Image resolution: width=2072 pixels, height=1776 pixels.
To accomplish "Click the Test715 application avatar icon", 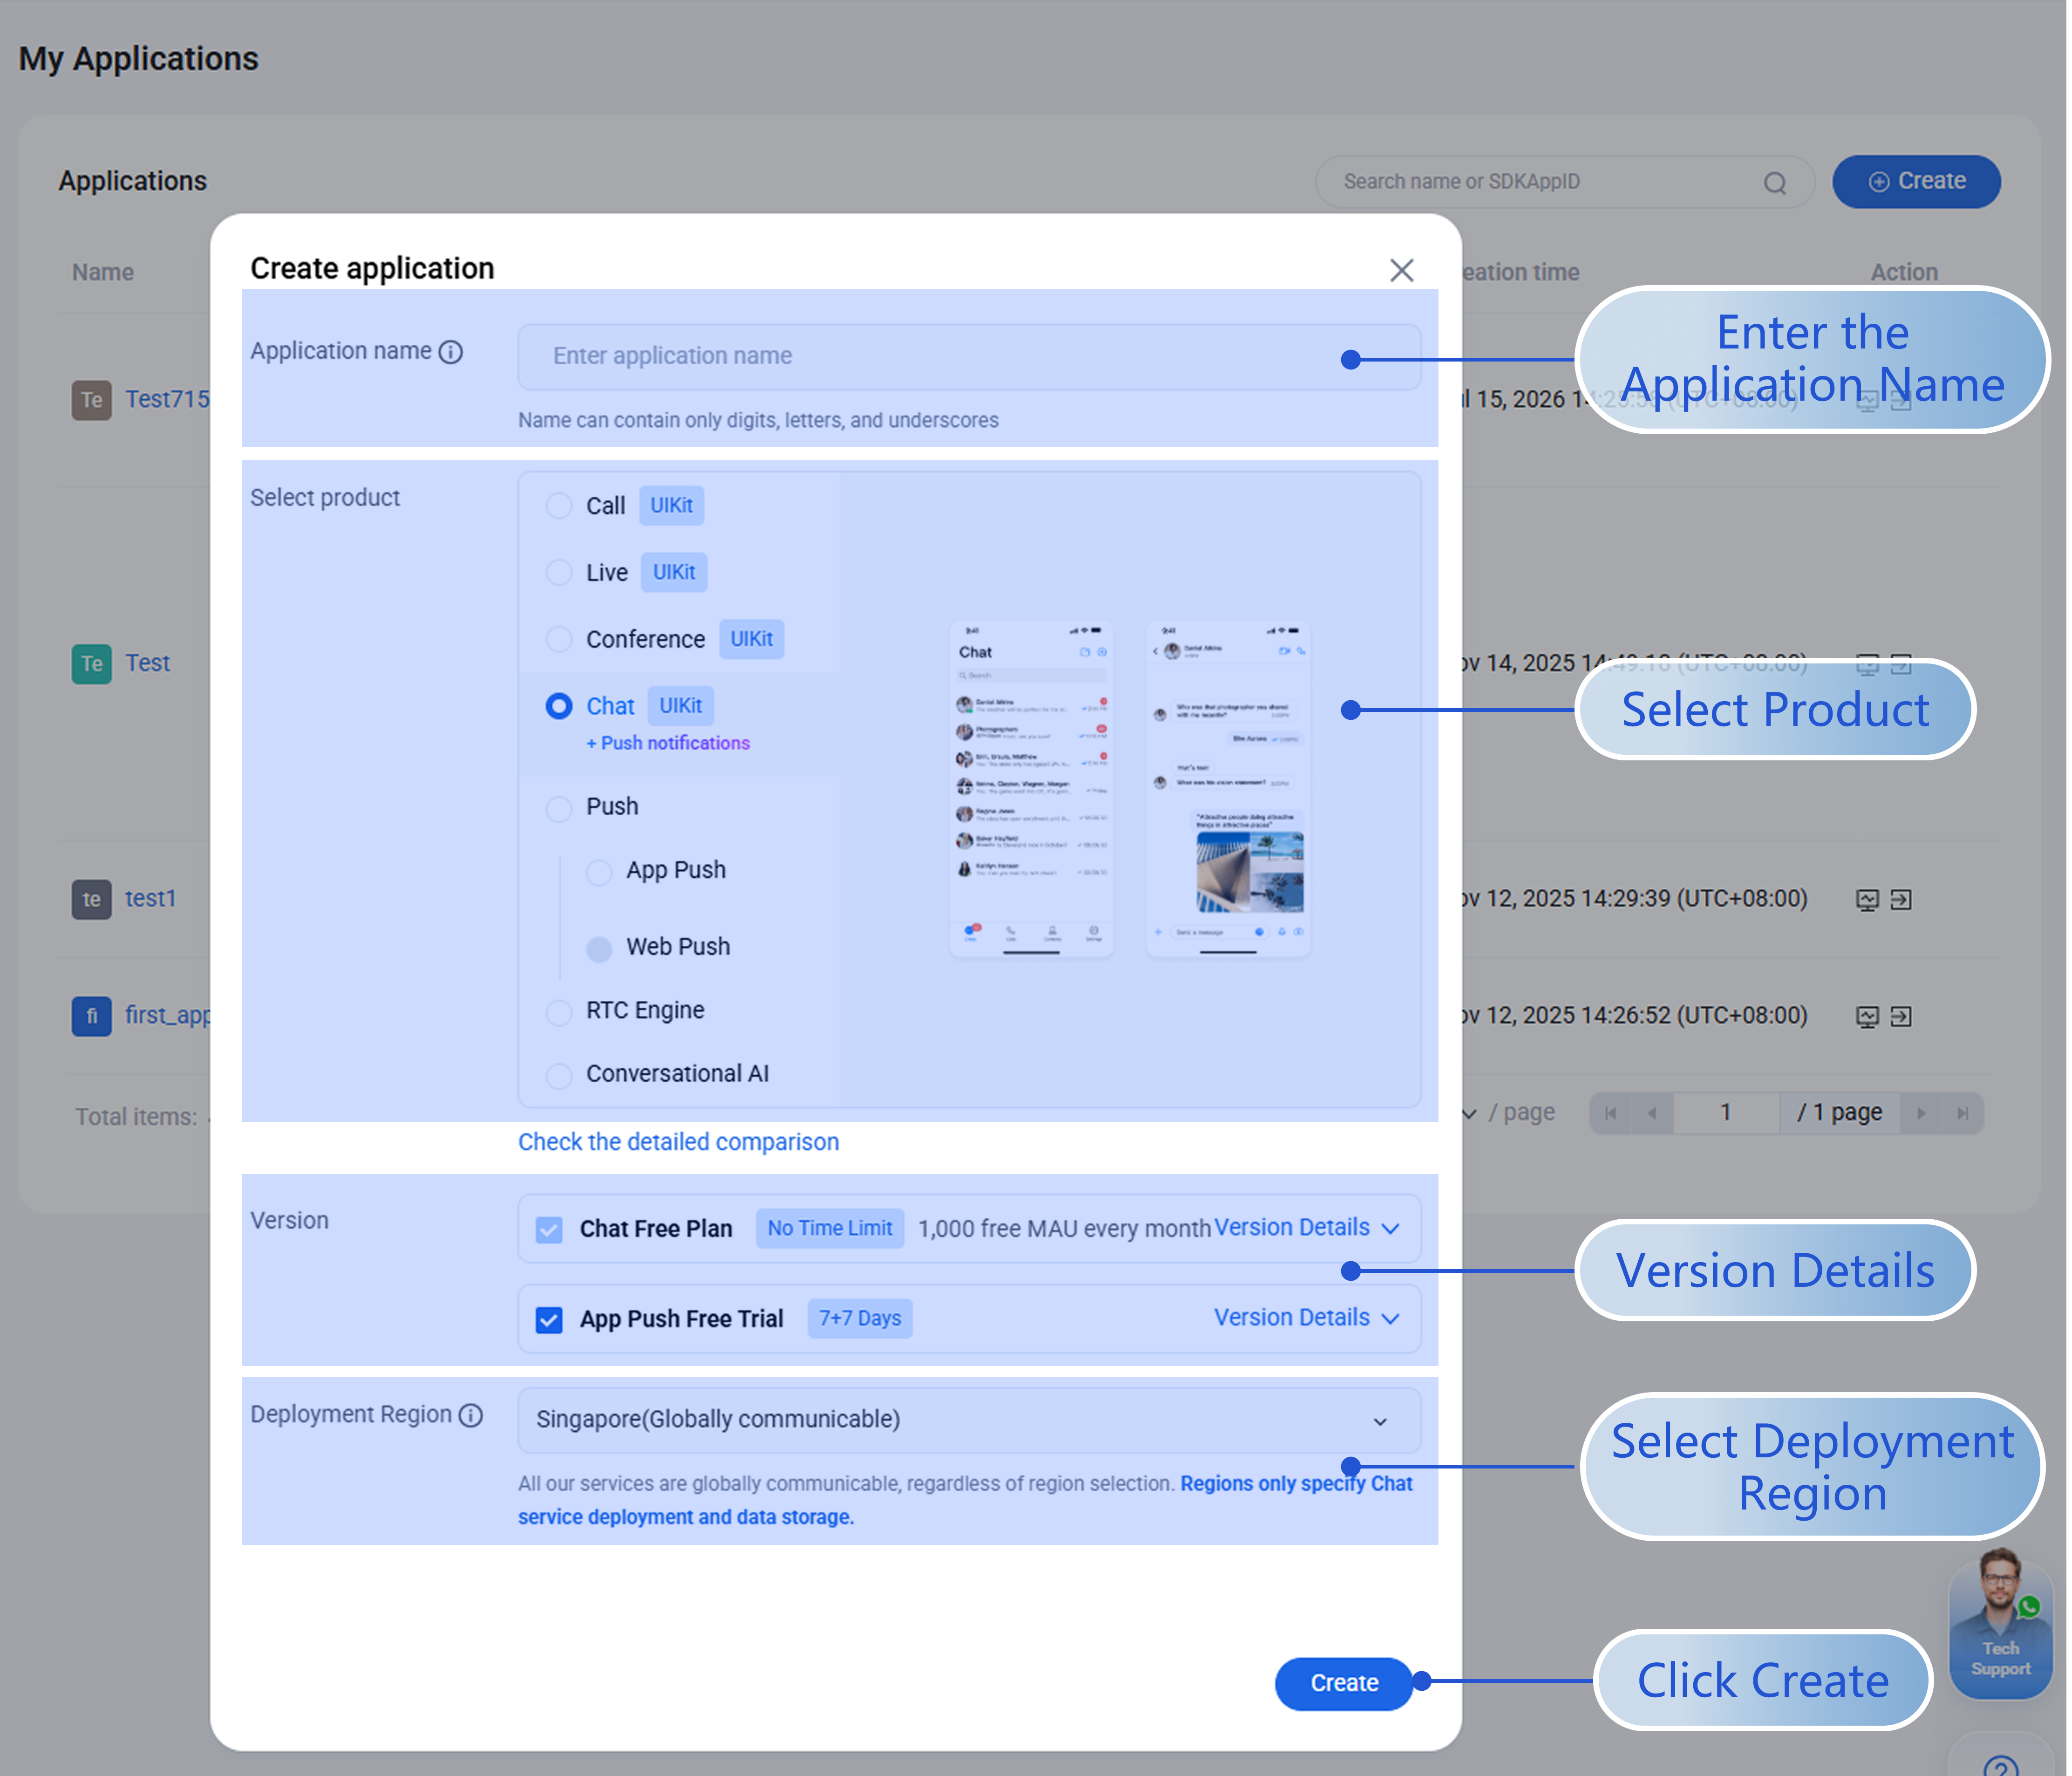I will [91, 400].
